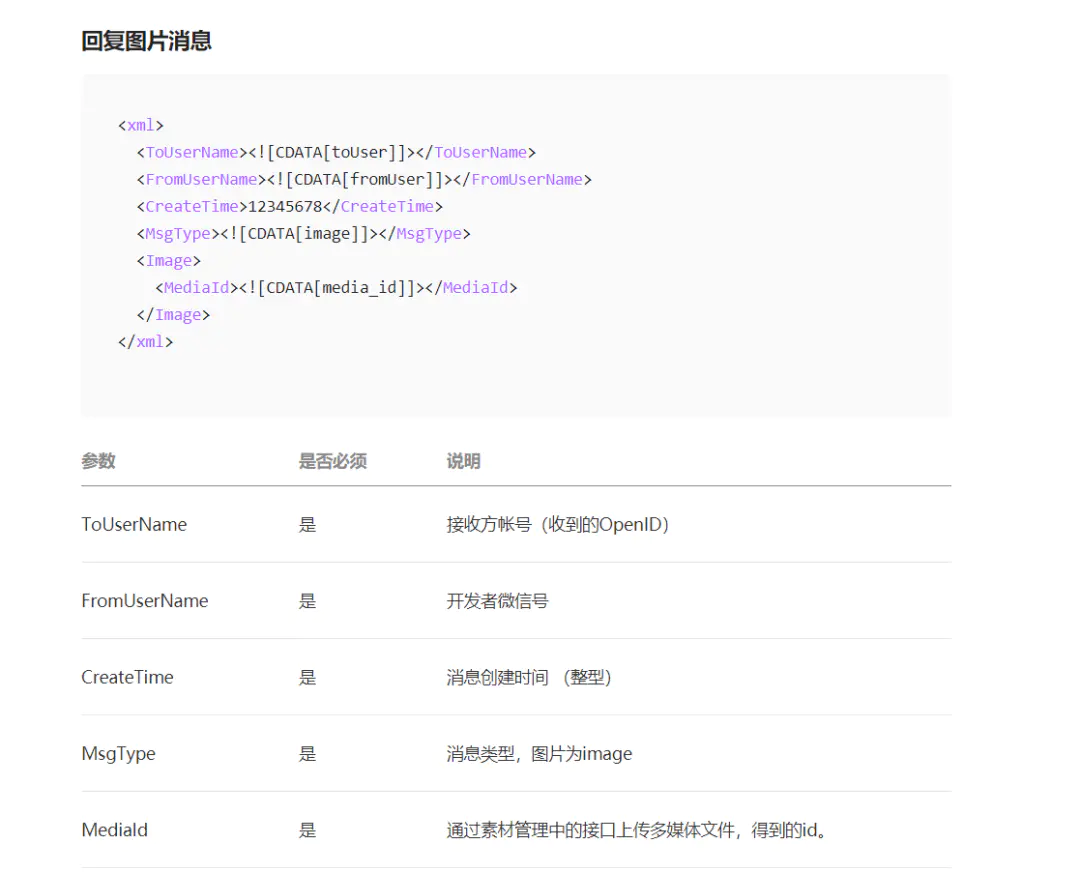The width and height of the screenshot is (1080, 873).
Task: Click the 说明 column header
Action: coord(464,461)
